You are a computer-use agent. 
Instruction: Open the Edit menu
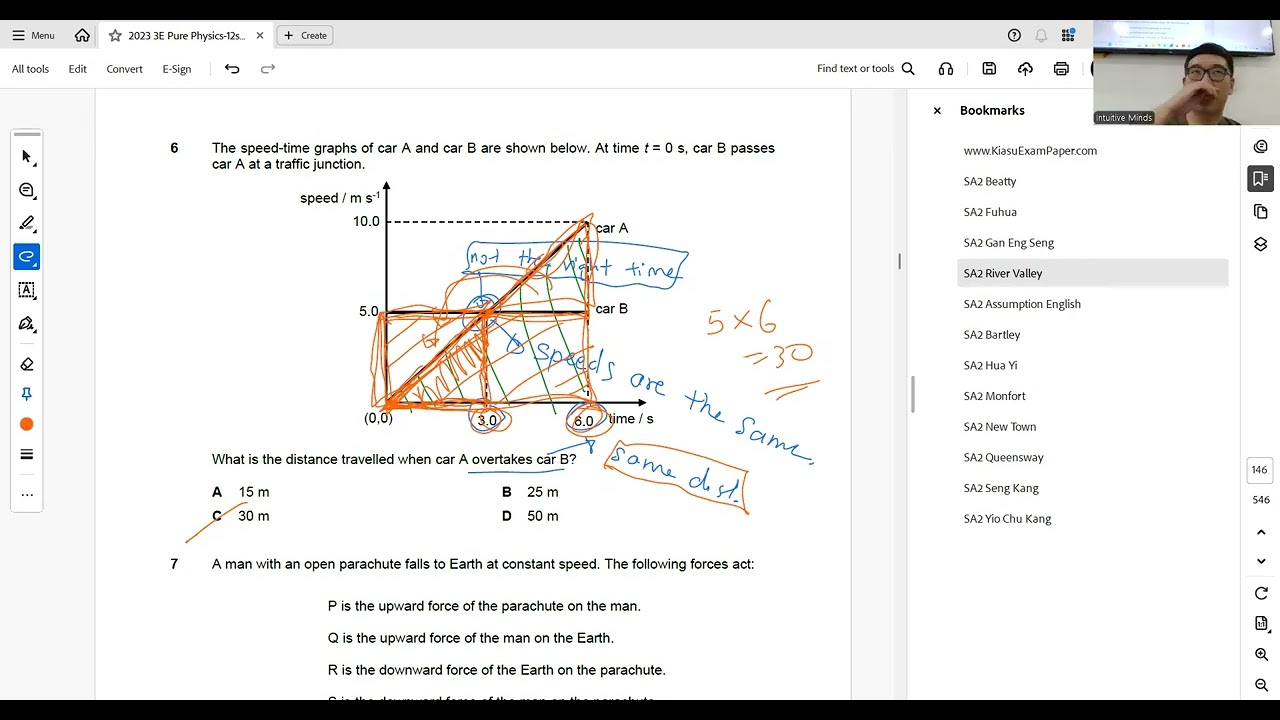tap(78, 69)
